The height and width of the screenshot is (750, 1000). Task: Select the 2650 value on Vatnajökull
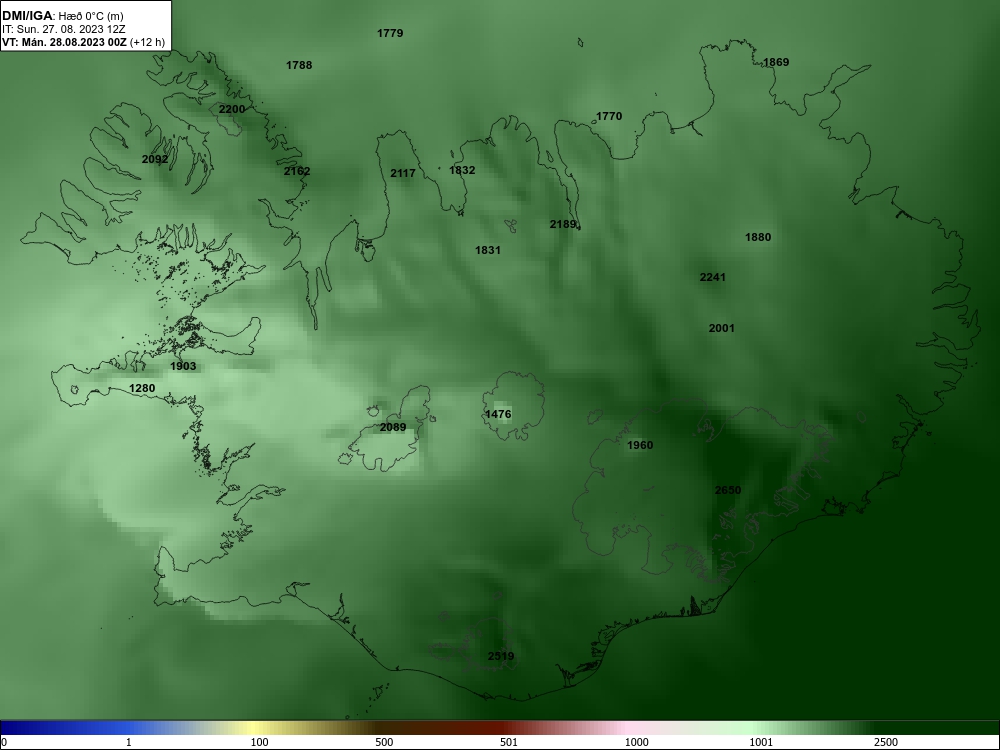click(x=728, y=490)
